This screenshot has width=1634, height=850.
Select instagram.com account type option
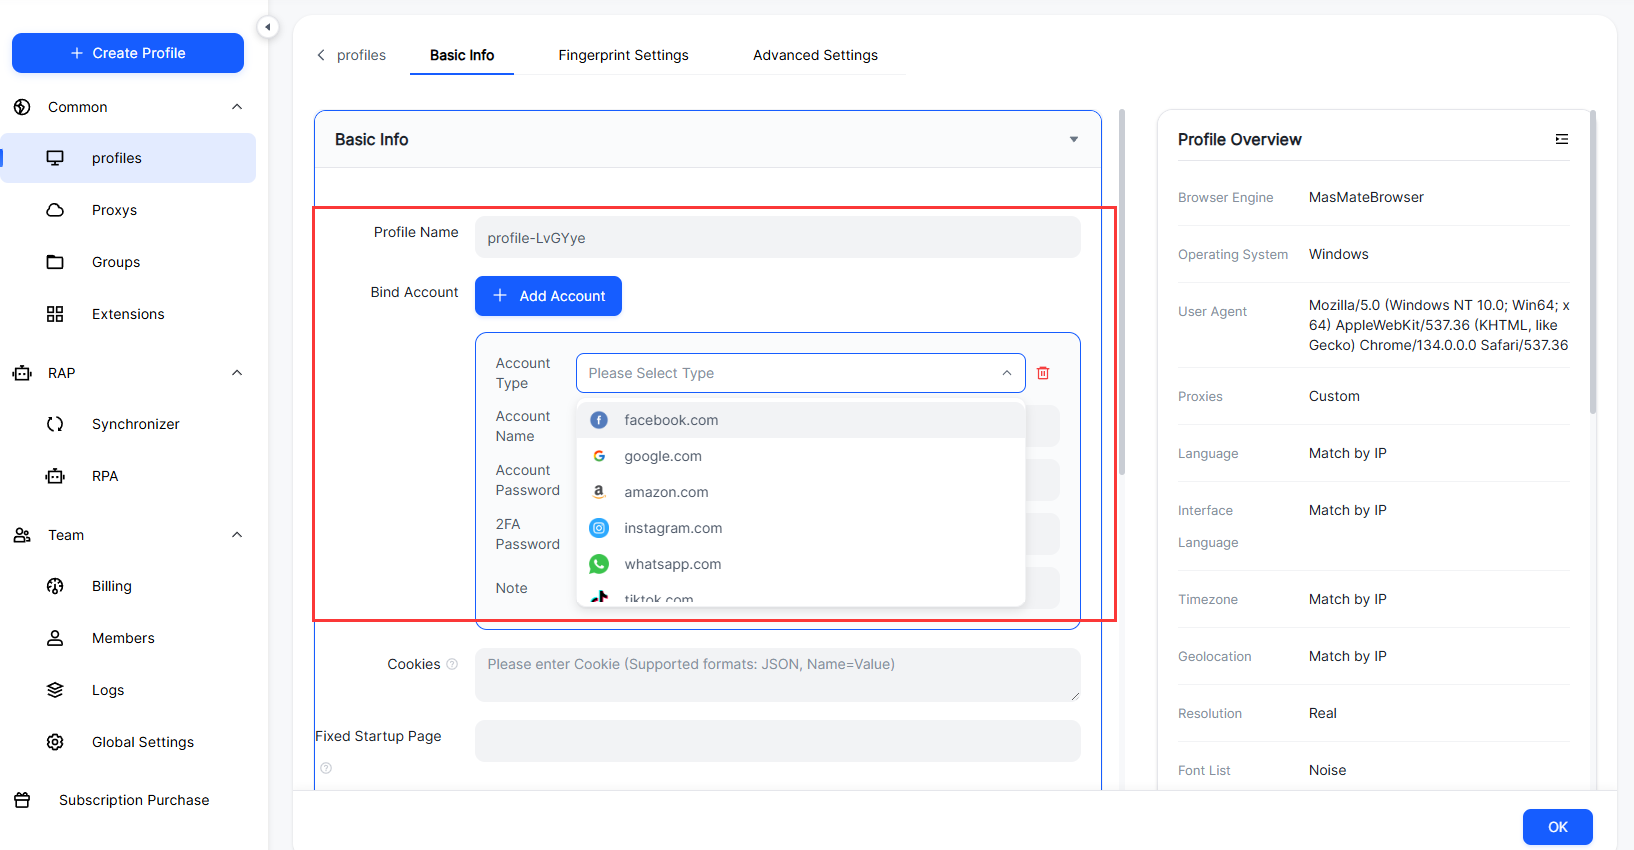click(673, 528)
